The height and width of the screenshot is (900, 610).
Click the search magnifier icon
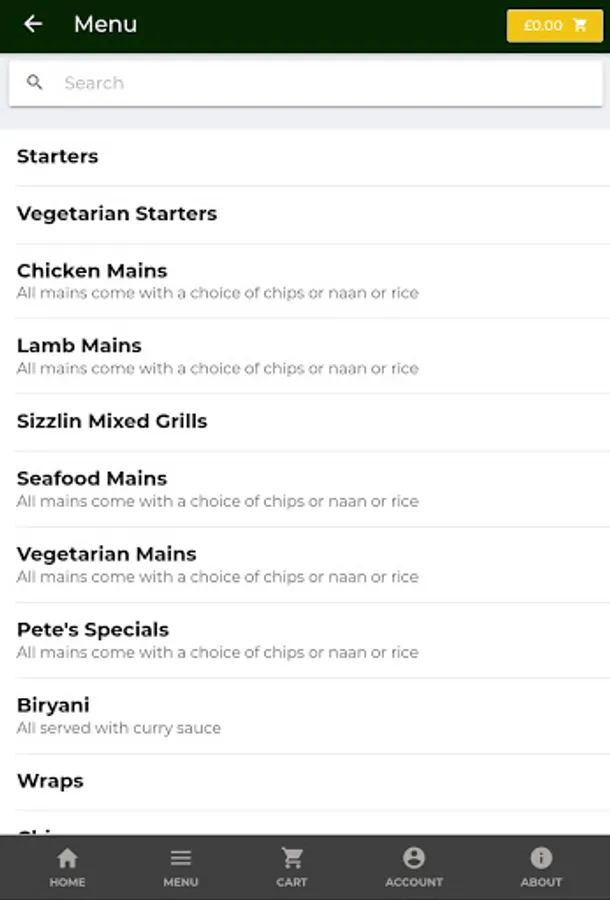click(35, 83)
